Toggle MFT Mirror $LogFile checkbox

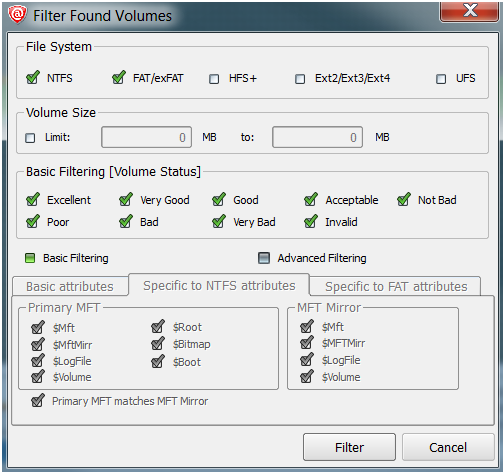pyautogui.click(x=307, y=360)
